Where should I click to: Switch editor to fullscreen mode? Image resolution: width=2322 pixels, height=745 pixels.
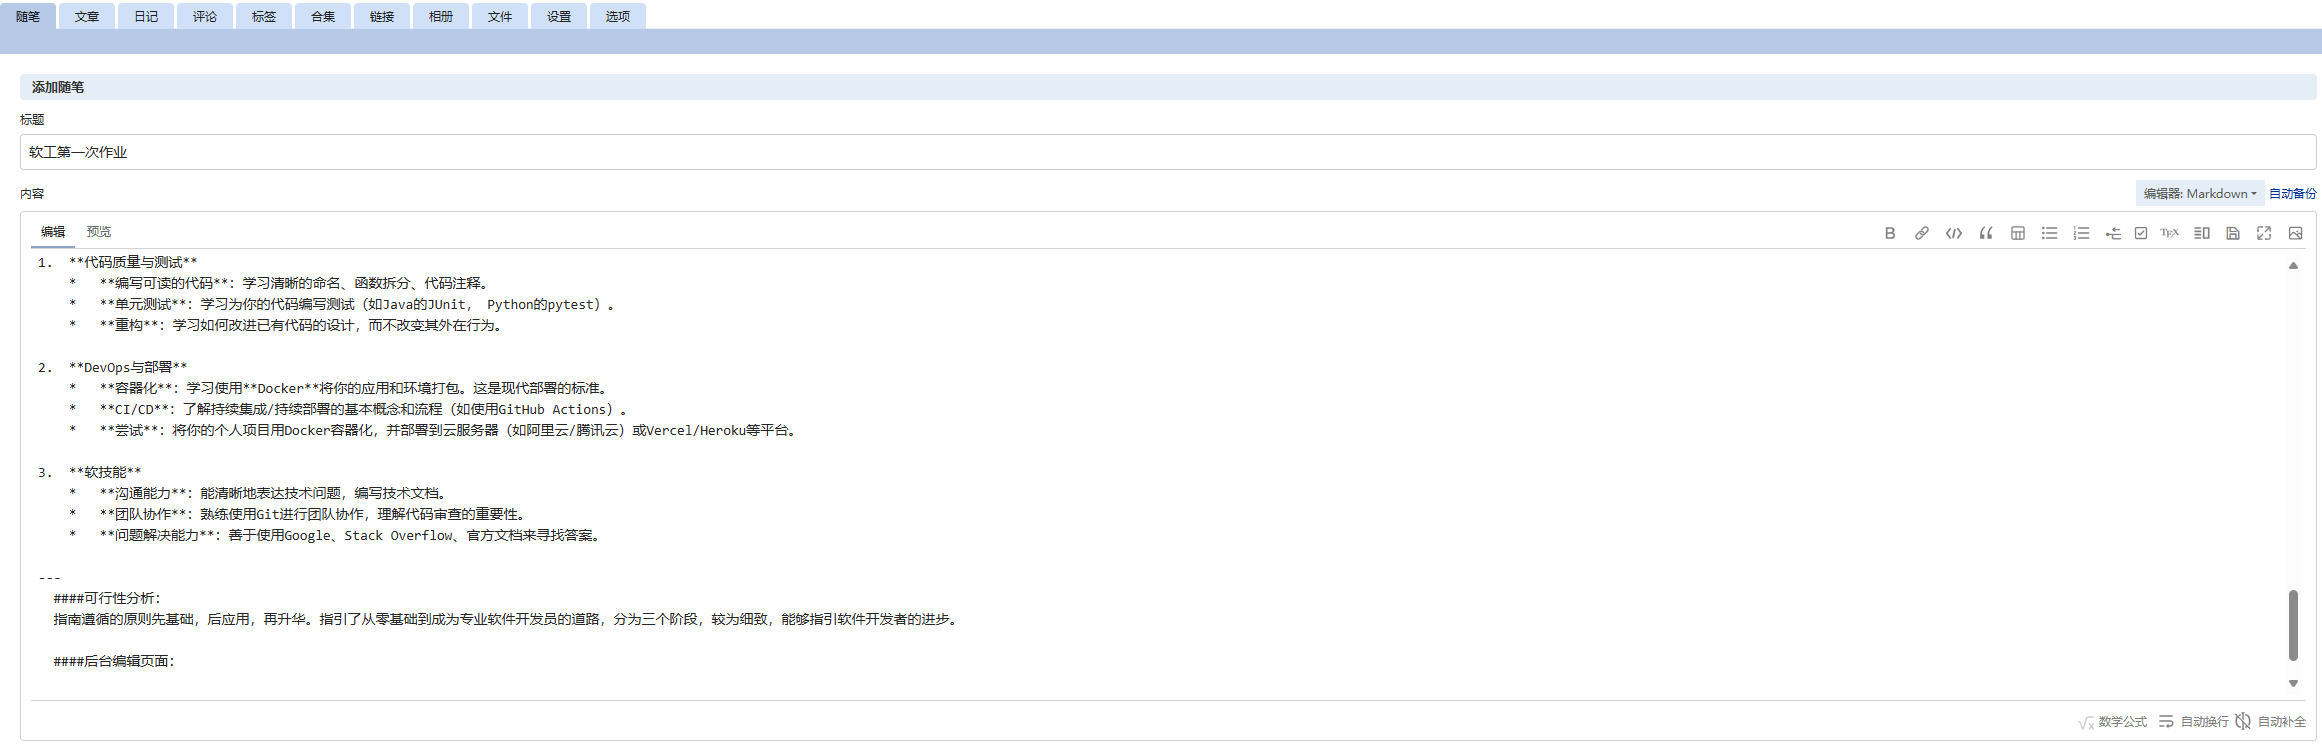2263,233
